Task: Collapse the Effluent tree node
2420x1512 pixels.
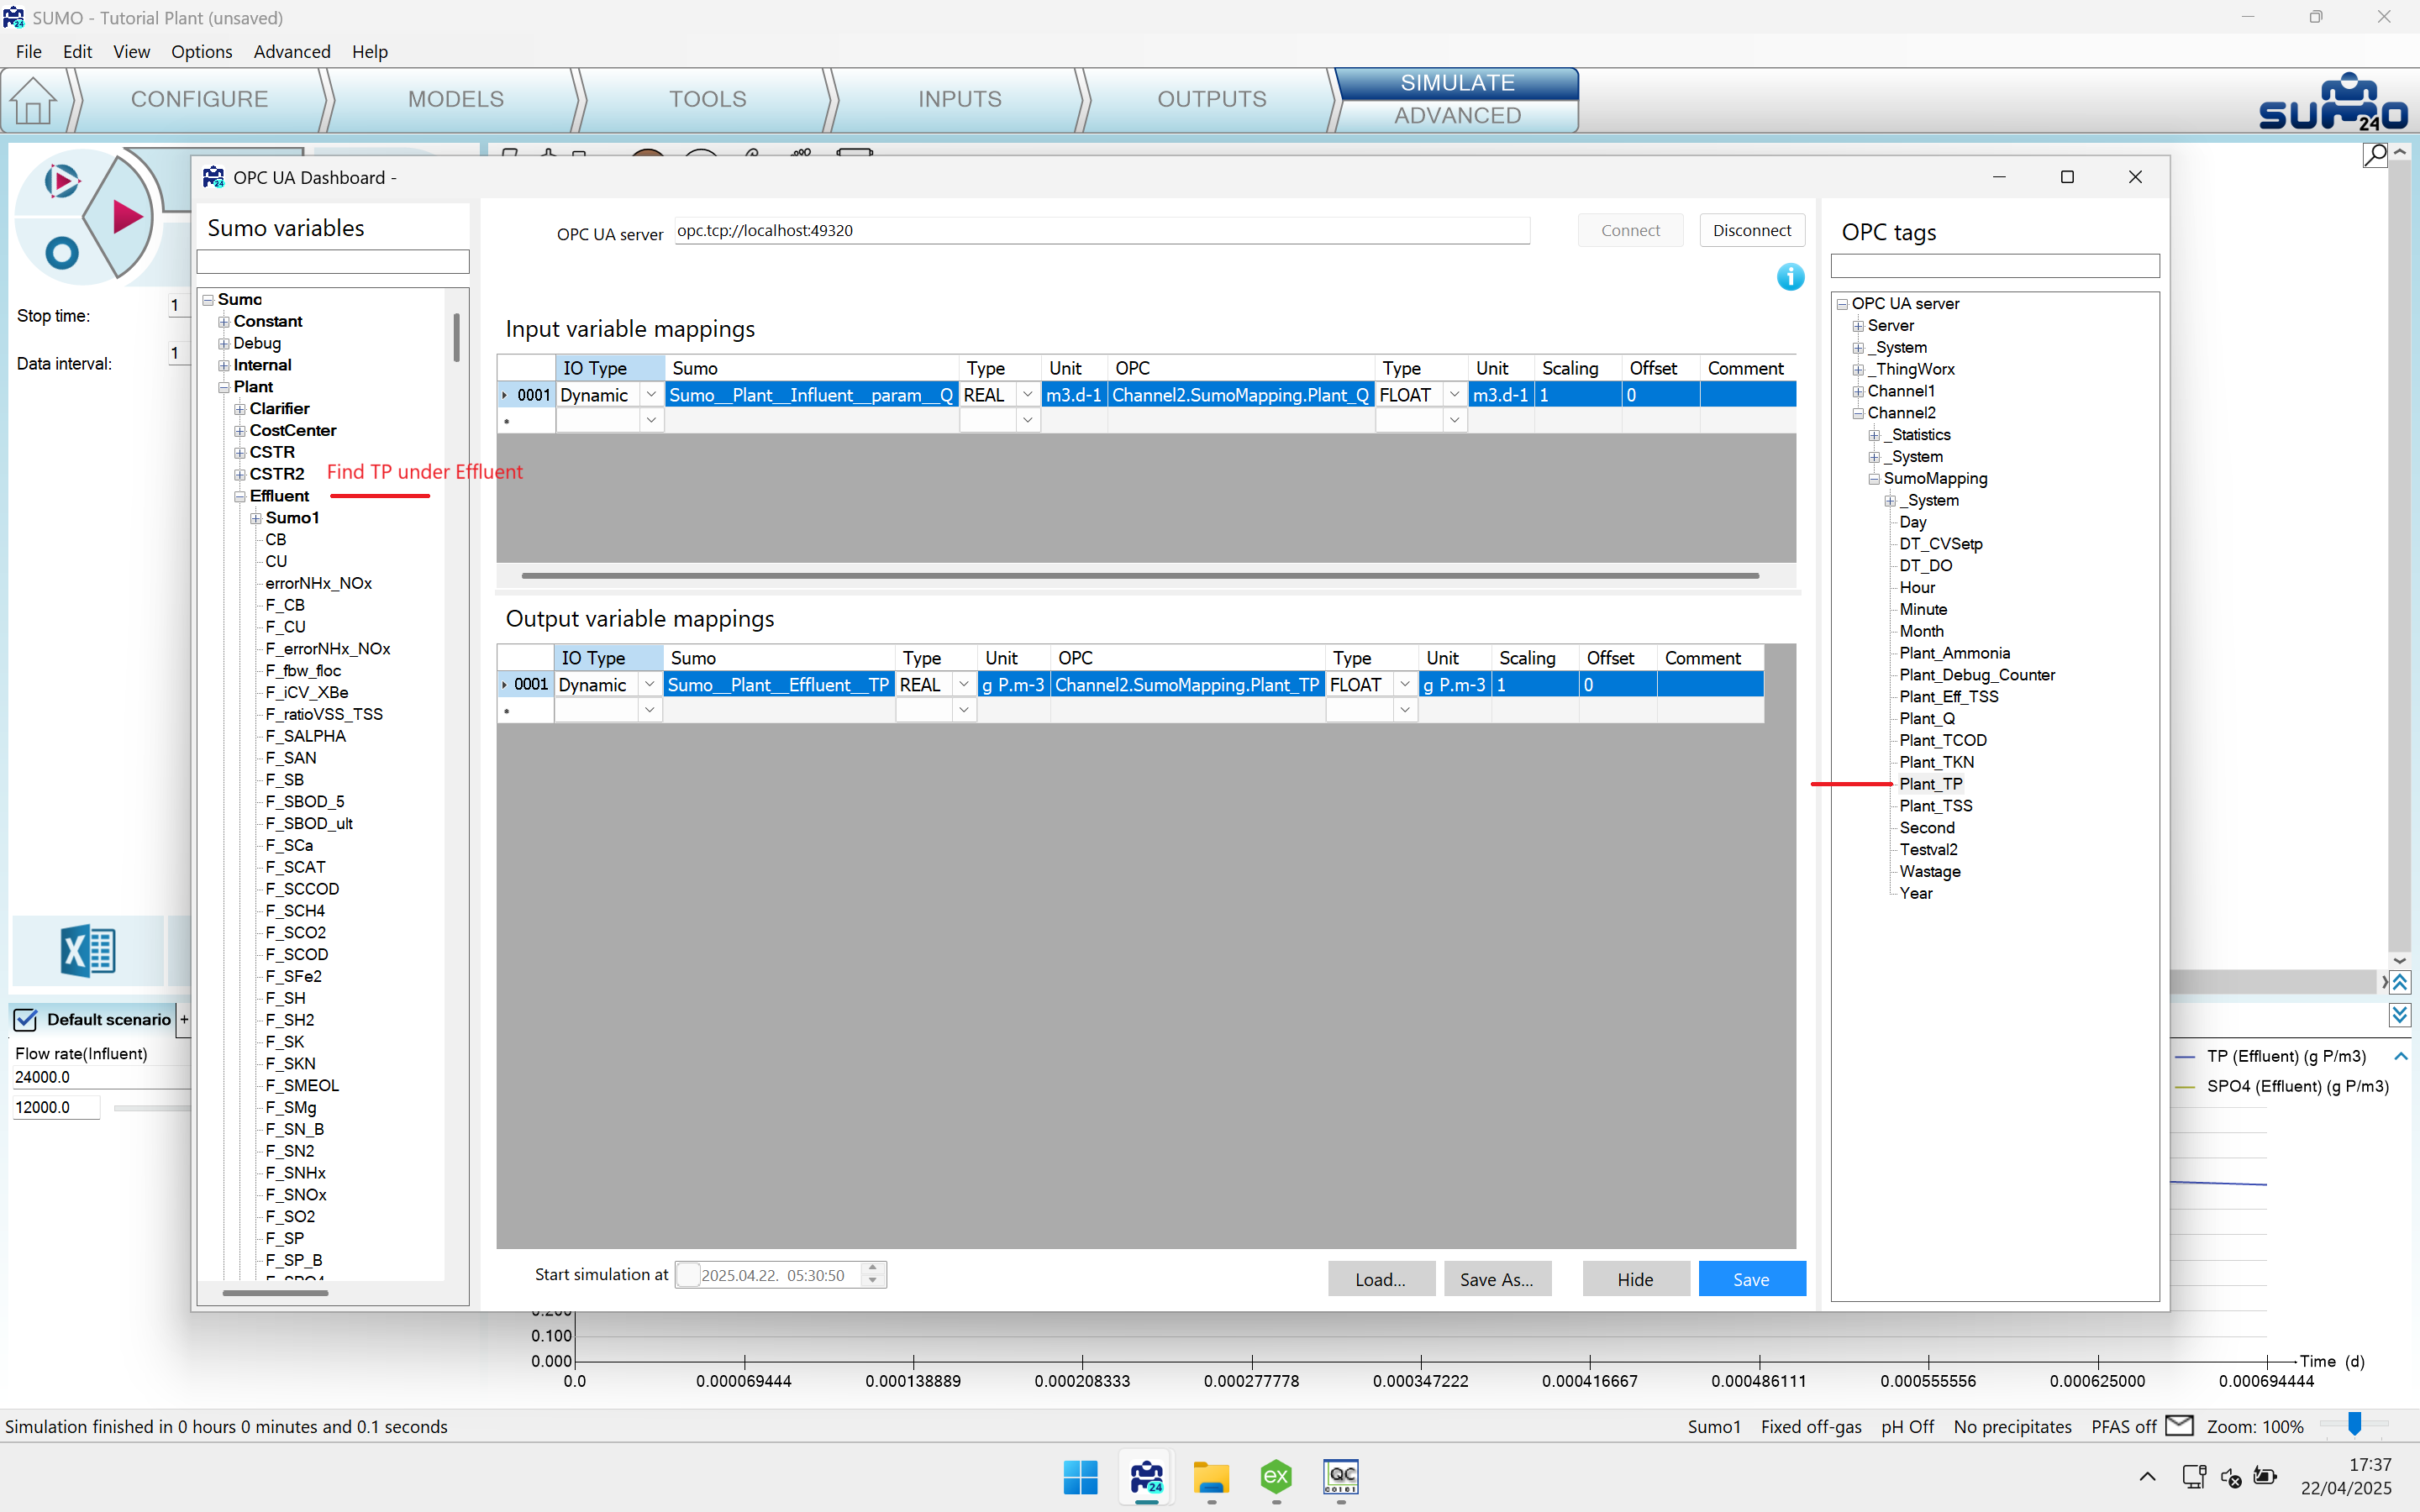Action: pos(240,497)
